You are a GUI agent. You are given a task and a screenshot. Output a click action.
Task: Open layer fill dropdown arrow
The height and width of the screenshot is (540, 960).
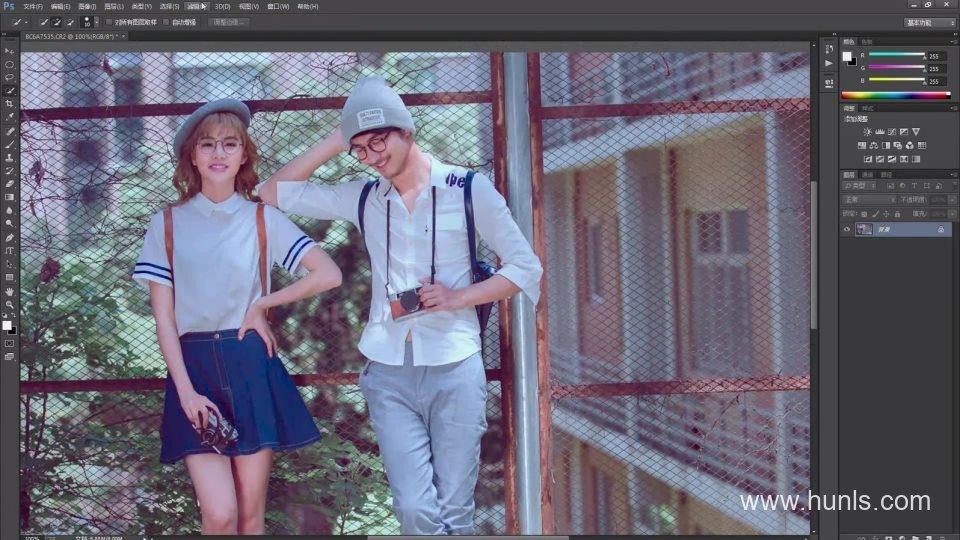952,214
